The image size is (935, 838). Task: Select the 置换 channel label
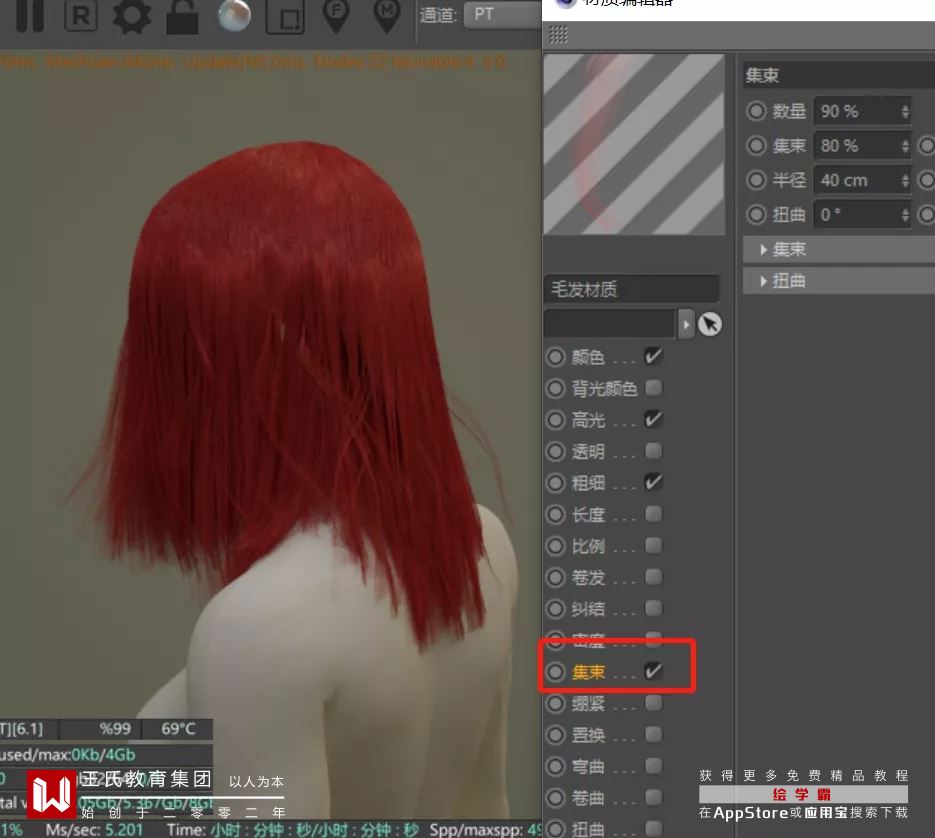588,735
